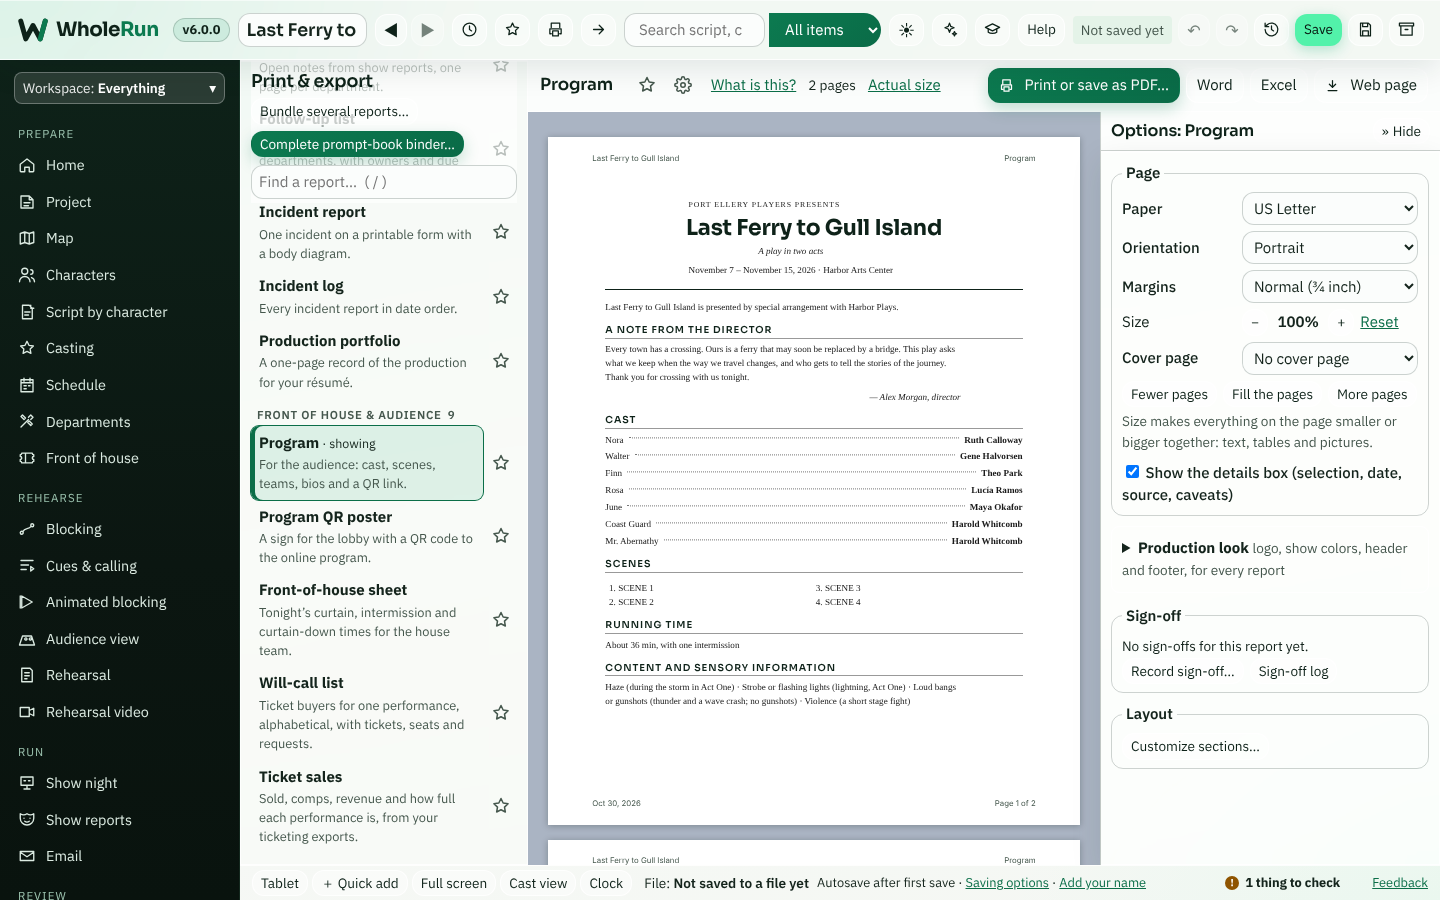
Task: Click the forward arrow icon in the top toolbar
Action: tap(428, 30)
